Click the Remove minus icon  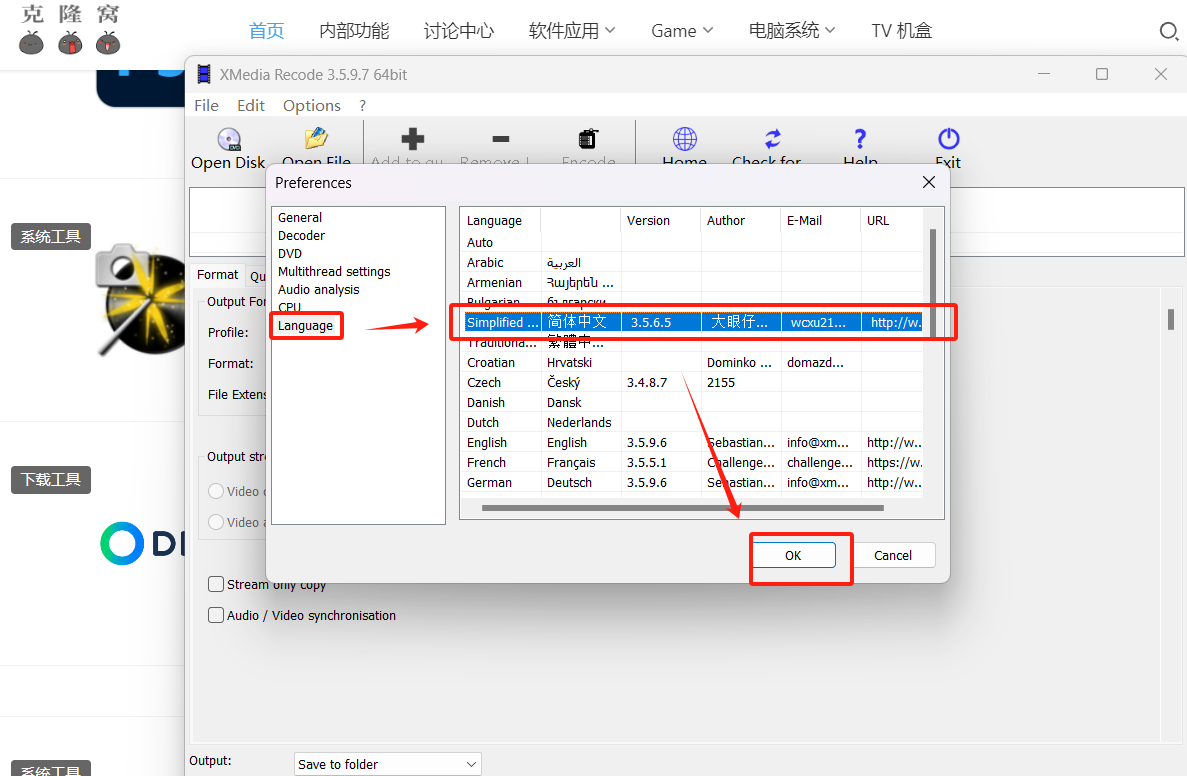(500, 139)
